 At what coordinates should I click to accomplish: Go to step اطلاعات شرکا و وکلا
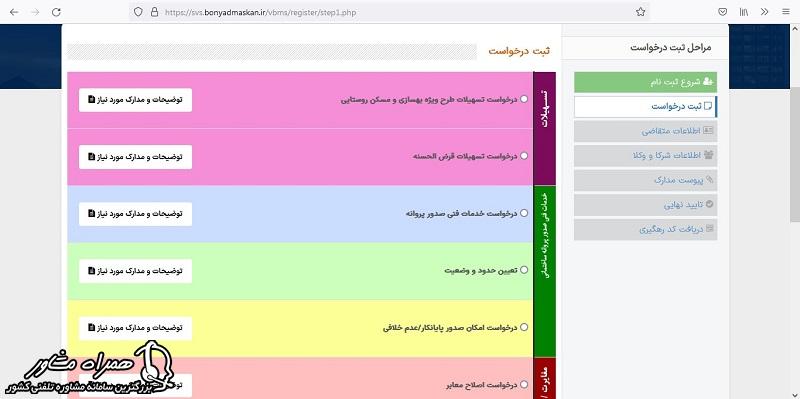pyautogui.click(x=645, y=156)
